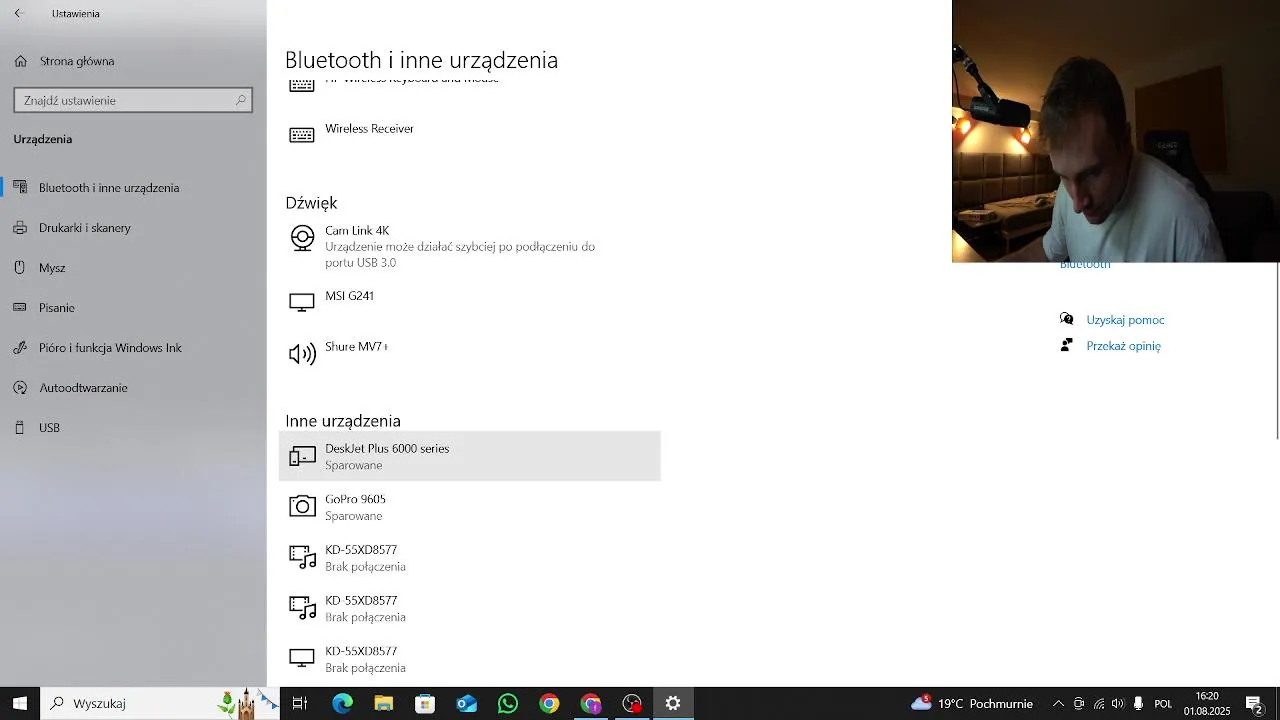Screen dimensions: 1280x720
Task: Click the monitor icon of last KD-55XD8577
Action: click(302, 658)
